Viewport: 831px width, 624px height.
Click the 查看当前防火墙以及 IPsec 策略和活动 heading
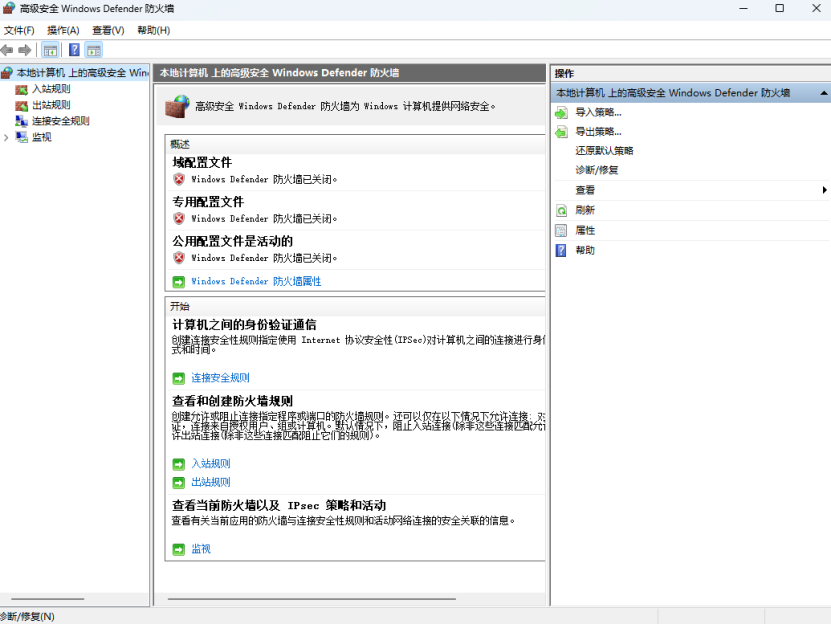[x=279, y=506]
